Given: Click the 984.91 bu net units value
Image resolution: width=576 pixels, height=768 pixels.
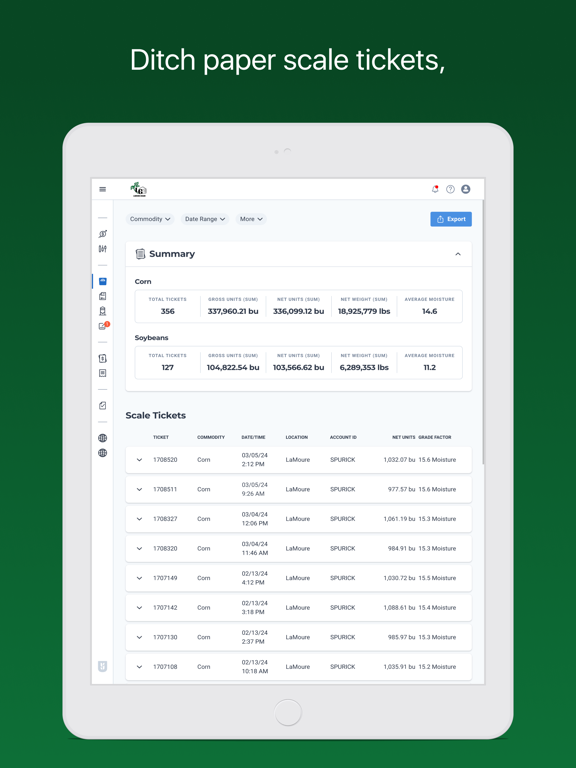Looking at the screenshot, I should (402, 549).
